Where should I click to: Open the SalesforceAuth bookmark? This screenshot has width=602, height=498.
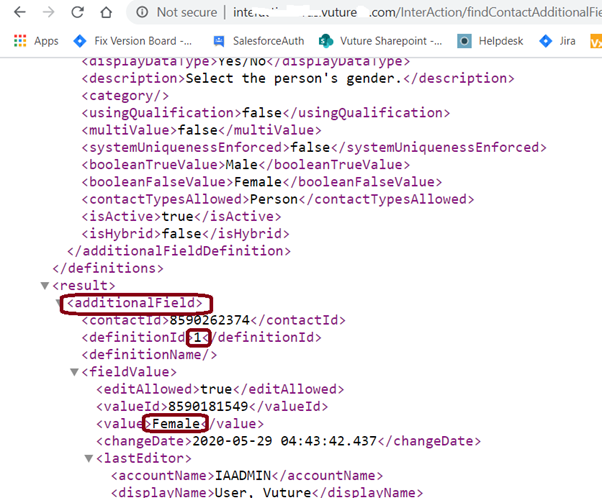coord(259,41)
